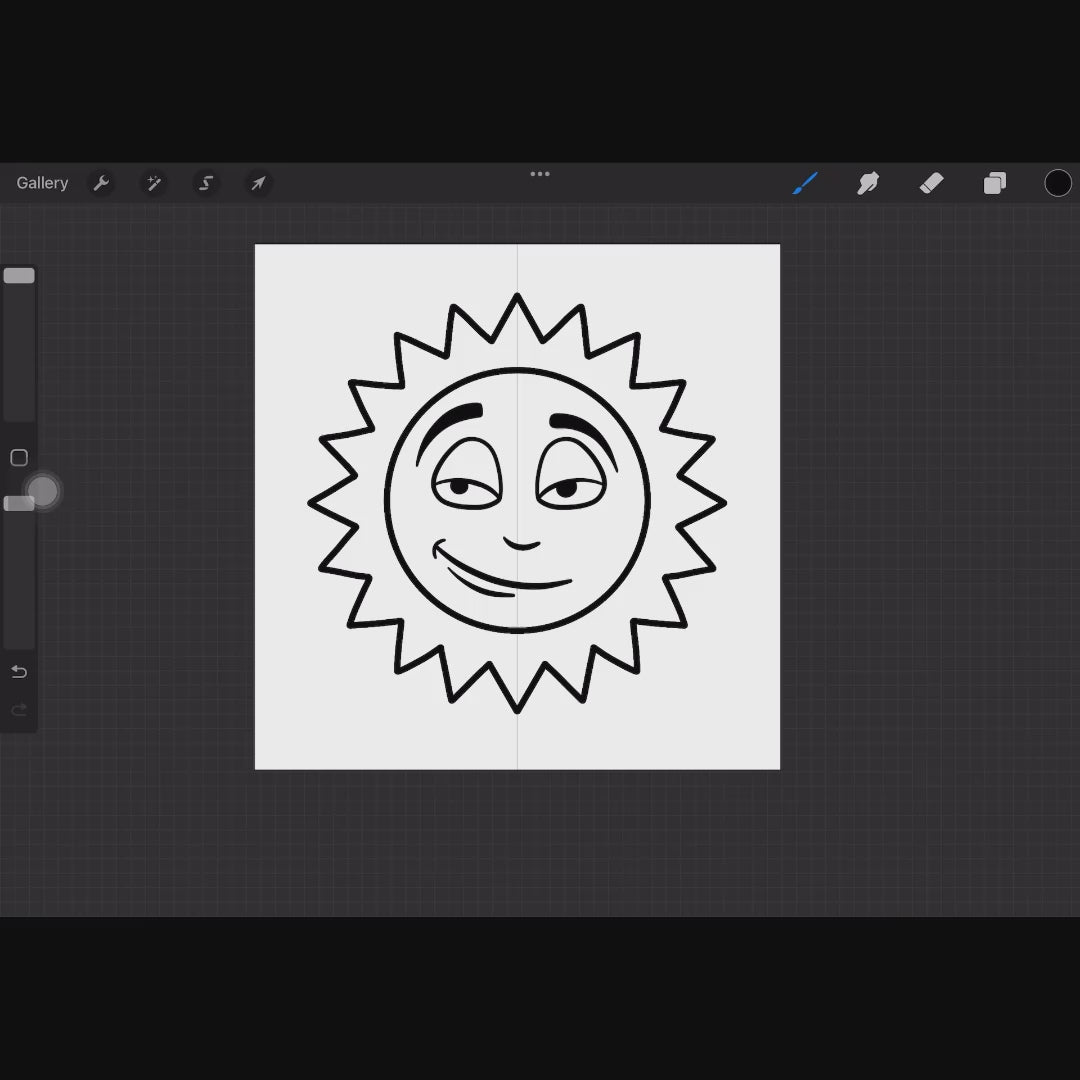Image resolution: width=1080 pixels, height=1080 pixels.
Task: Open the black active color swatch
Action: pos(1058,183)
